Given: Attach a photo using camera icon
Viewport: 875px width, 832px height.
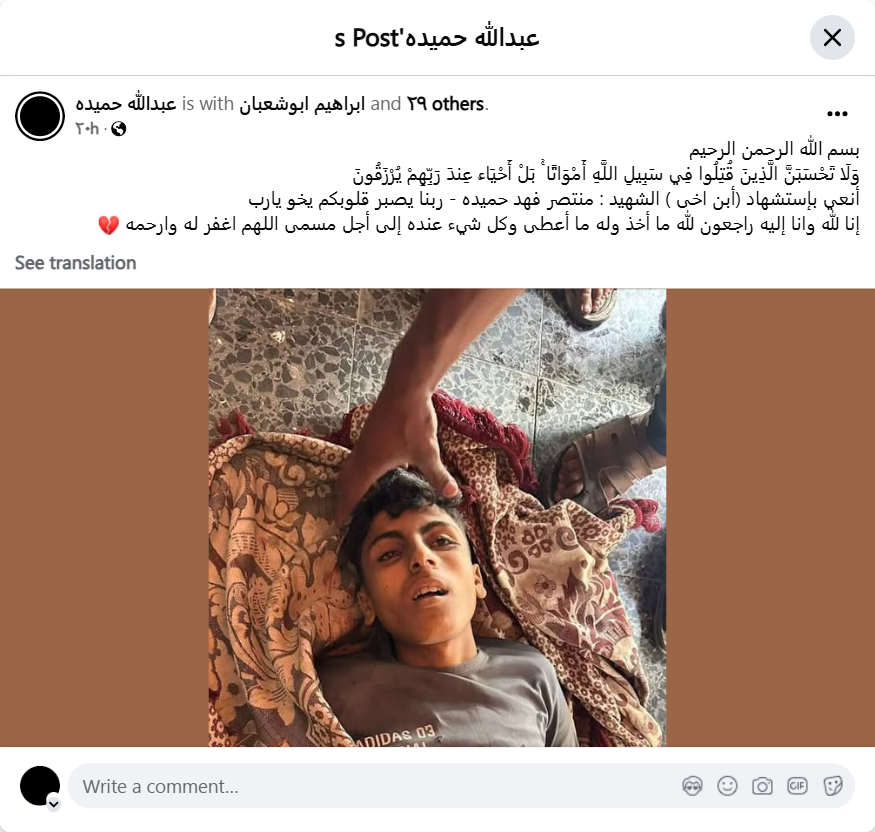Looking at the screenshot, I should [762, 786].
